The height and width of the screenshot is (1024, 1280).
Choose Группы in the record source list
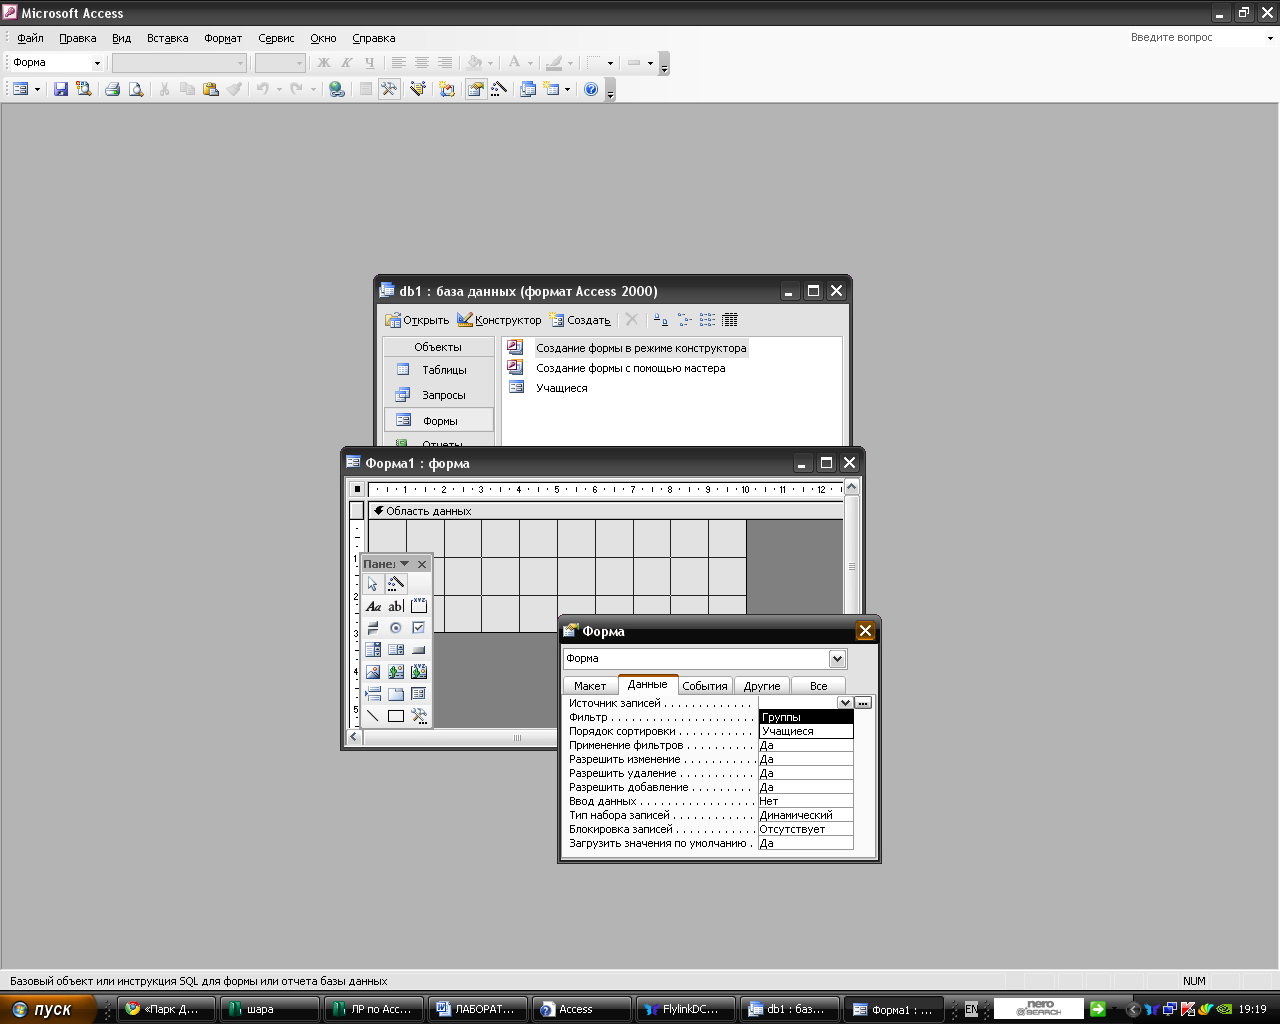click(x=806, y=717)
